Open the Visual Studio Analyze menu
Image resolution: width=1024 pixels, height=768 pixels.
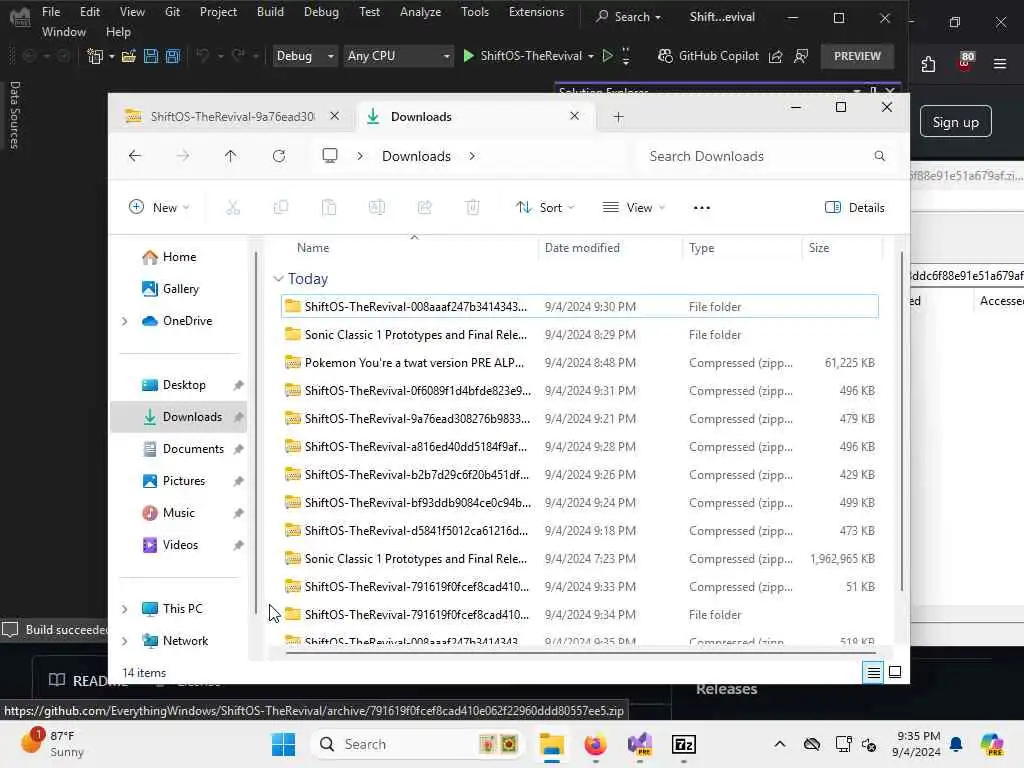421,12
